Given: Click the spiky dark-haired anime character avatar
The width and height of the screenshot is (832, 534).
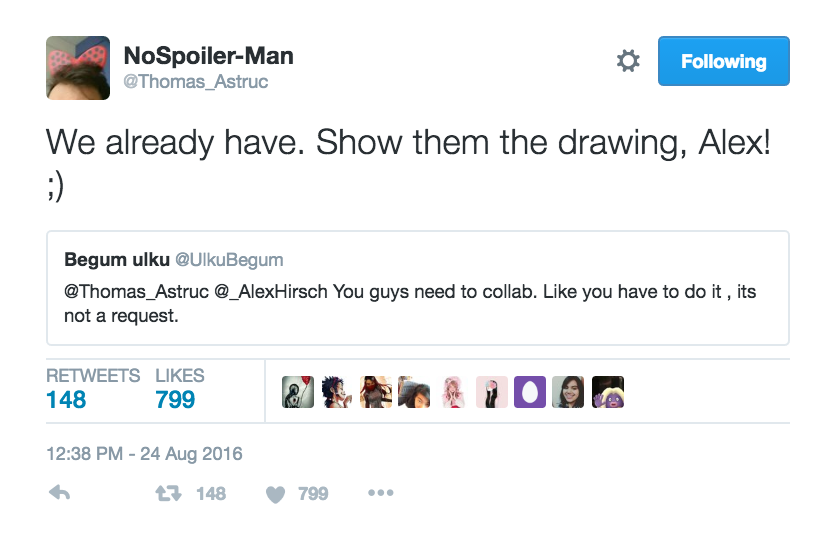Looking at the screenshot, I should pyautogui.click(x=337, y=392).
